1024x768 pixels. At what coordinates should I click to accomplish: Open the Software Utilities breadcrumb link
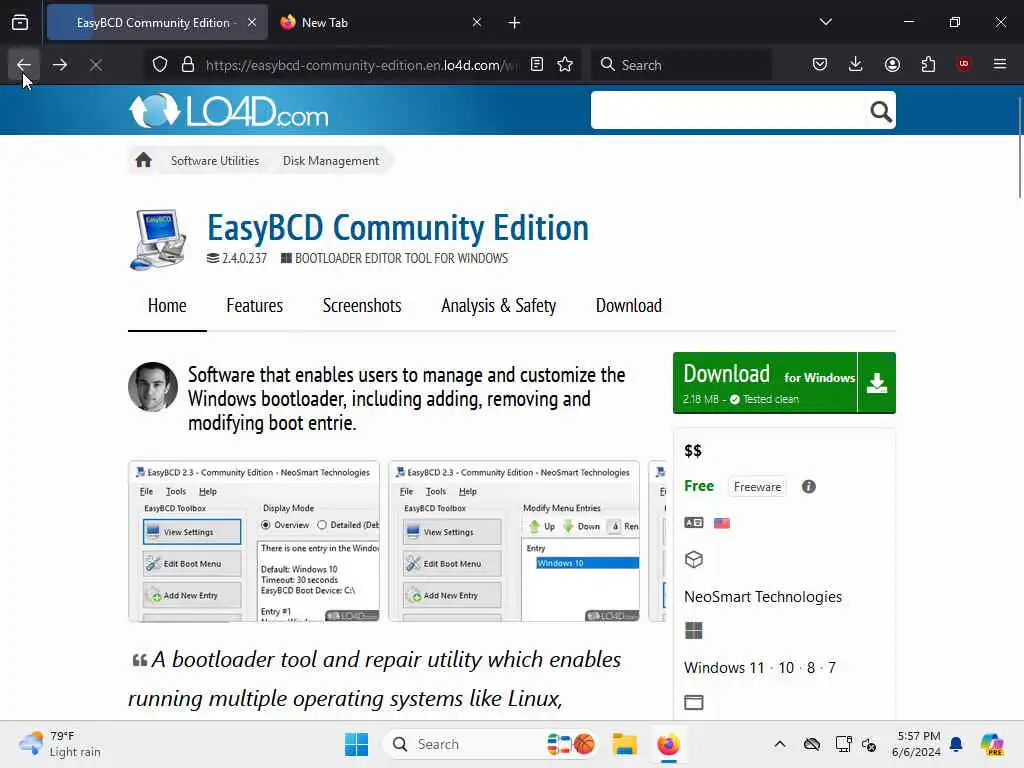click(x=215, y=161)
